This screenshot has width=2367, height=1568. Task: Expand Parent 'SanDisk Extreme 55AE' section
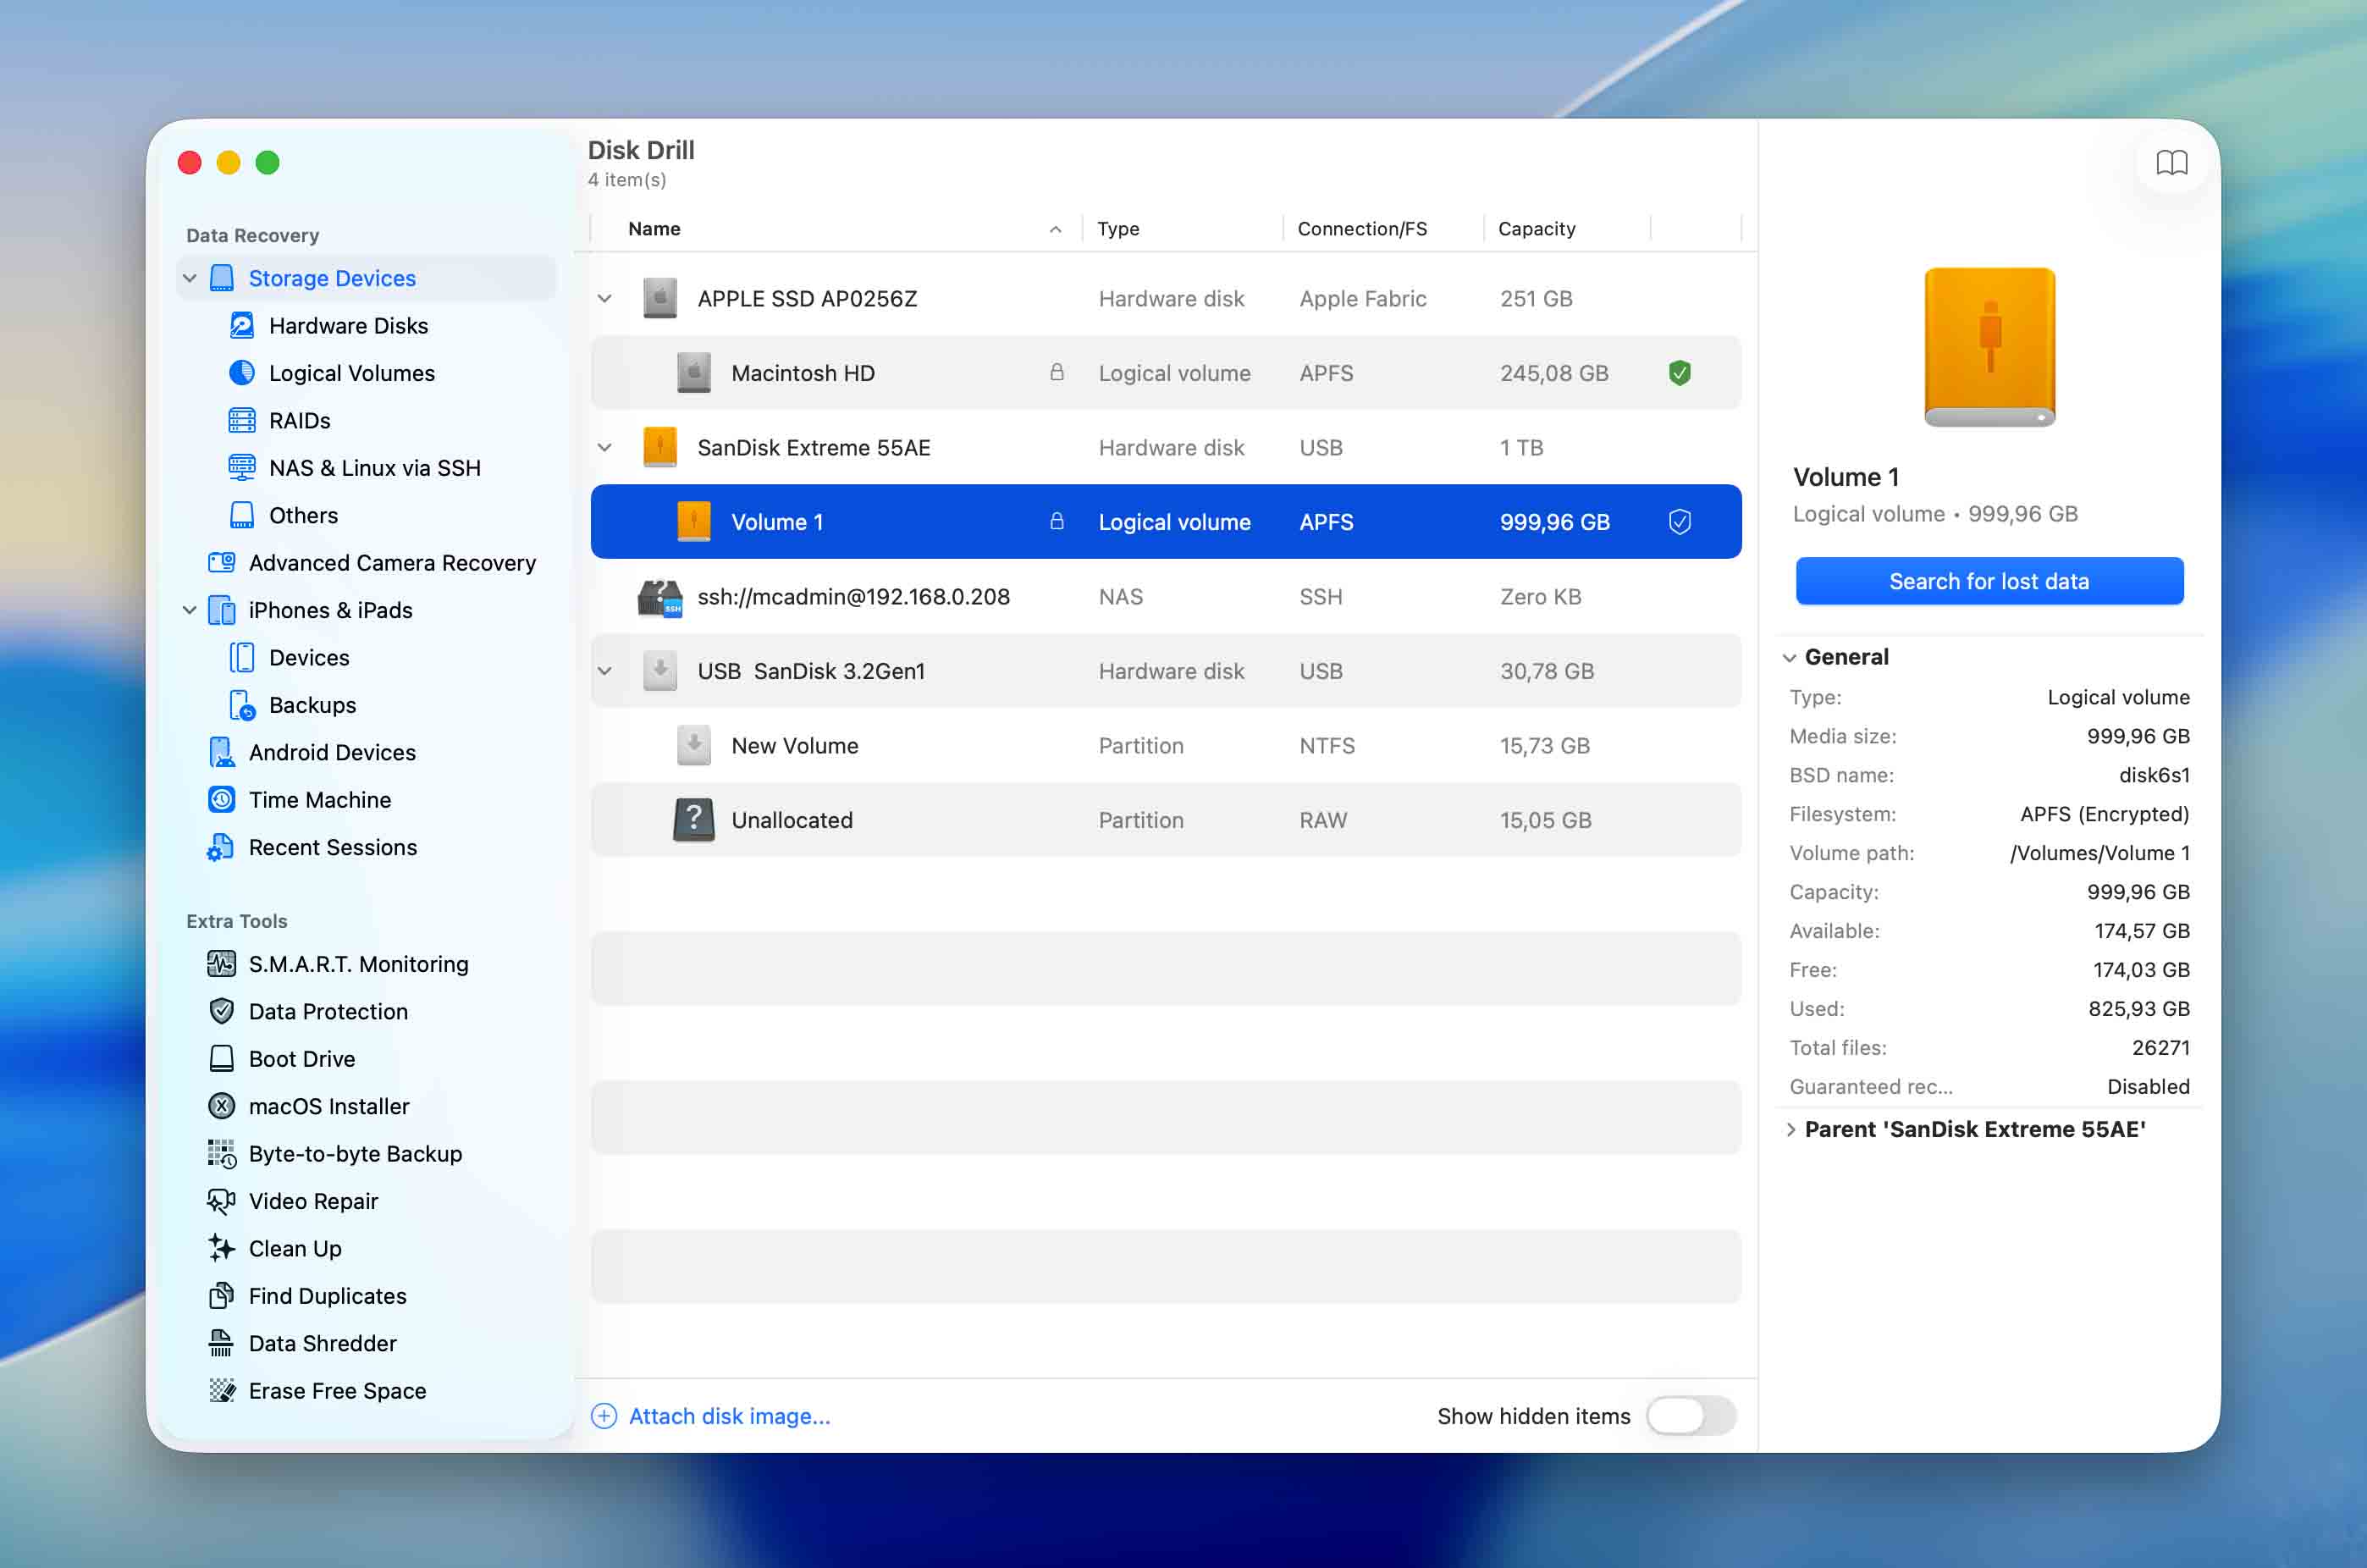(1790, 1130)
